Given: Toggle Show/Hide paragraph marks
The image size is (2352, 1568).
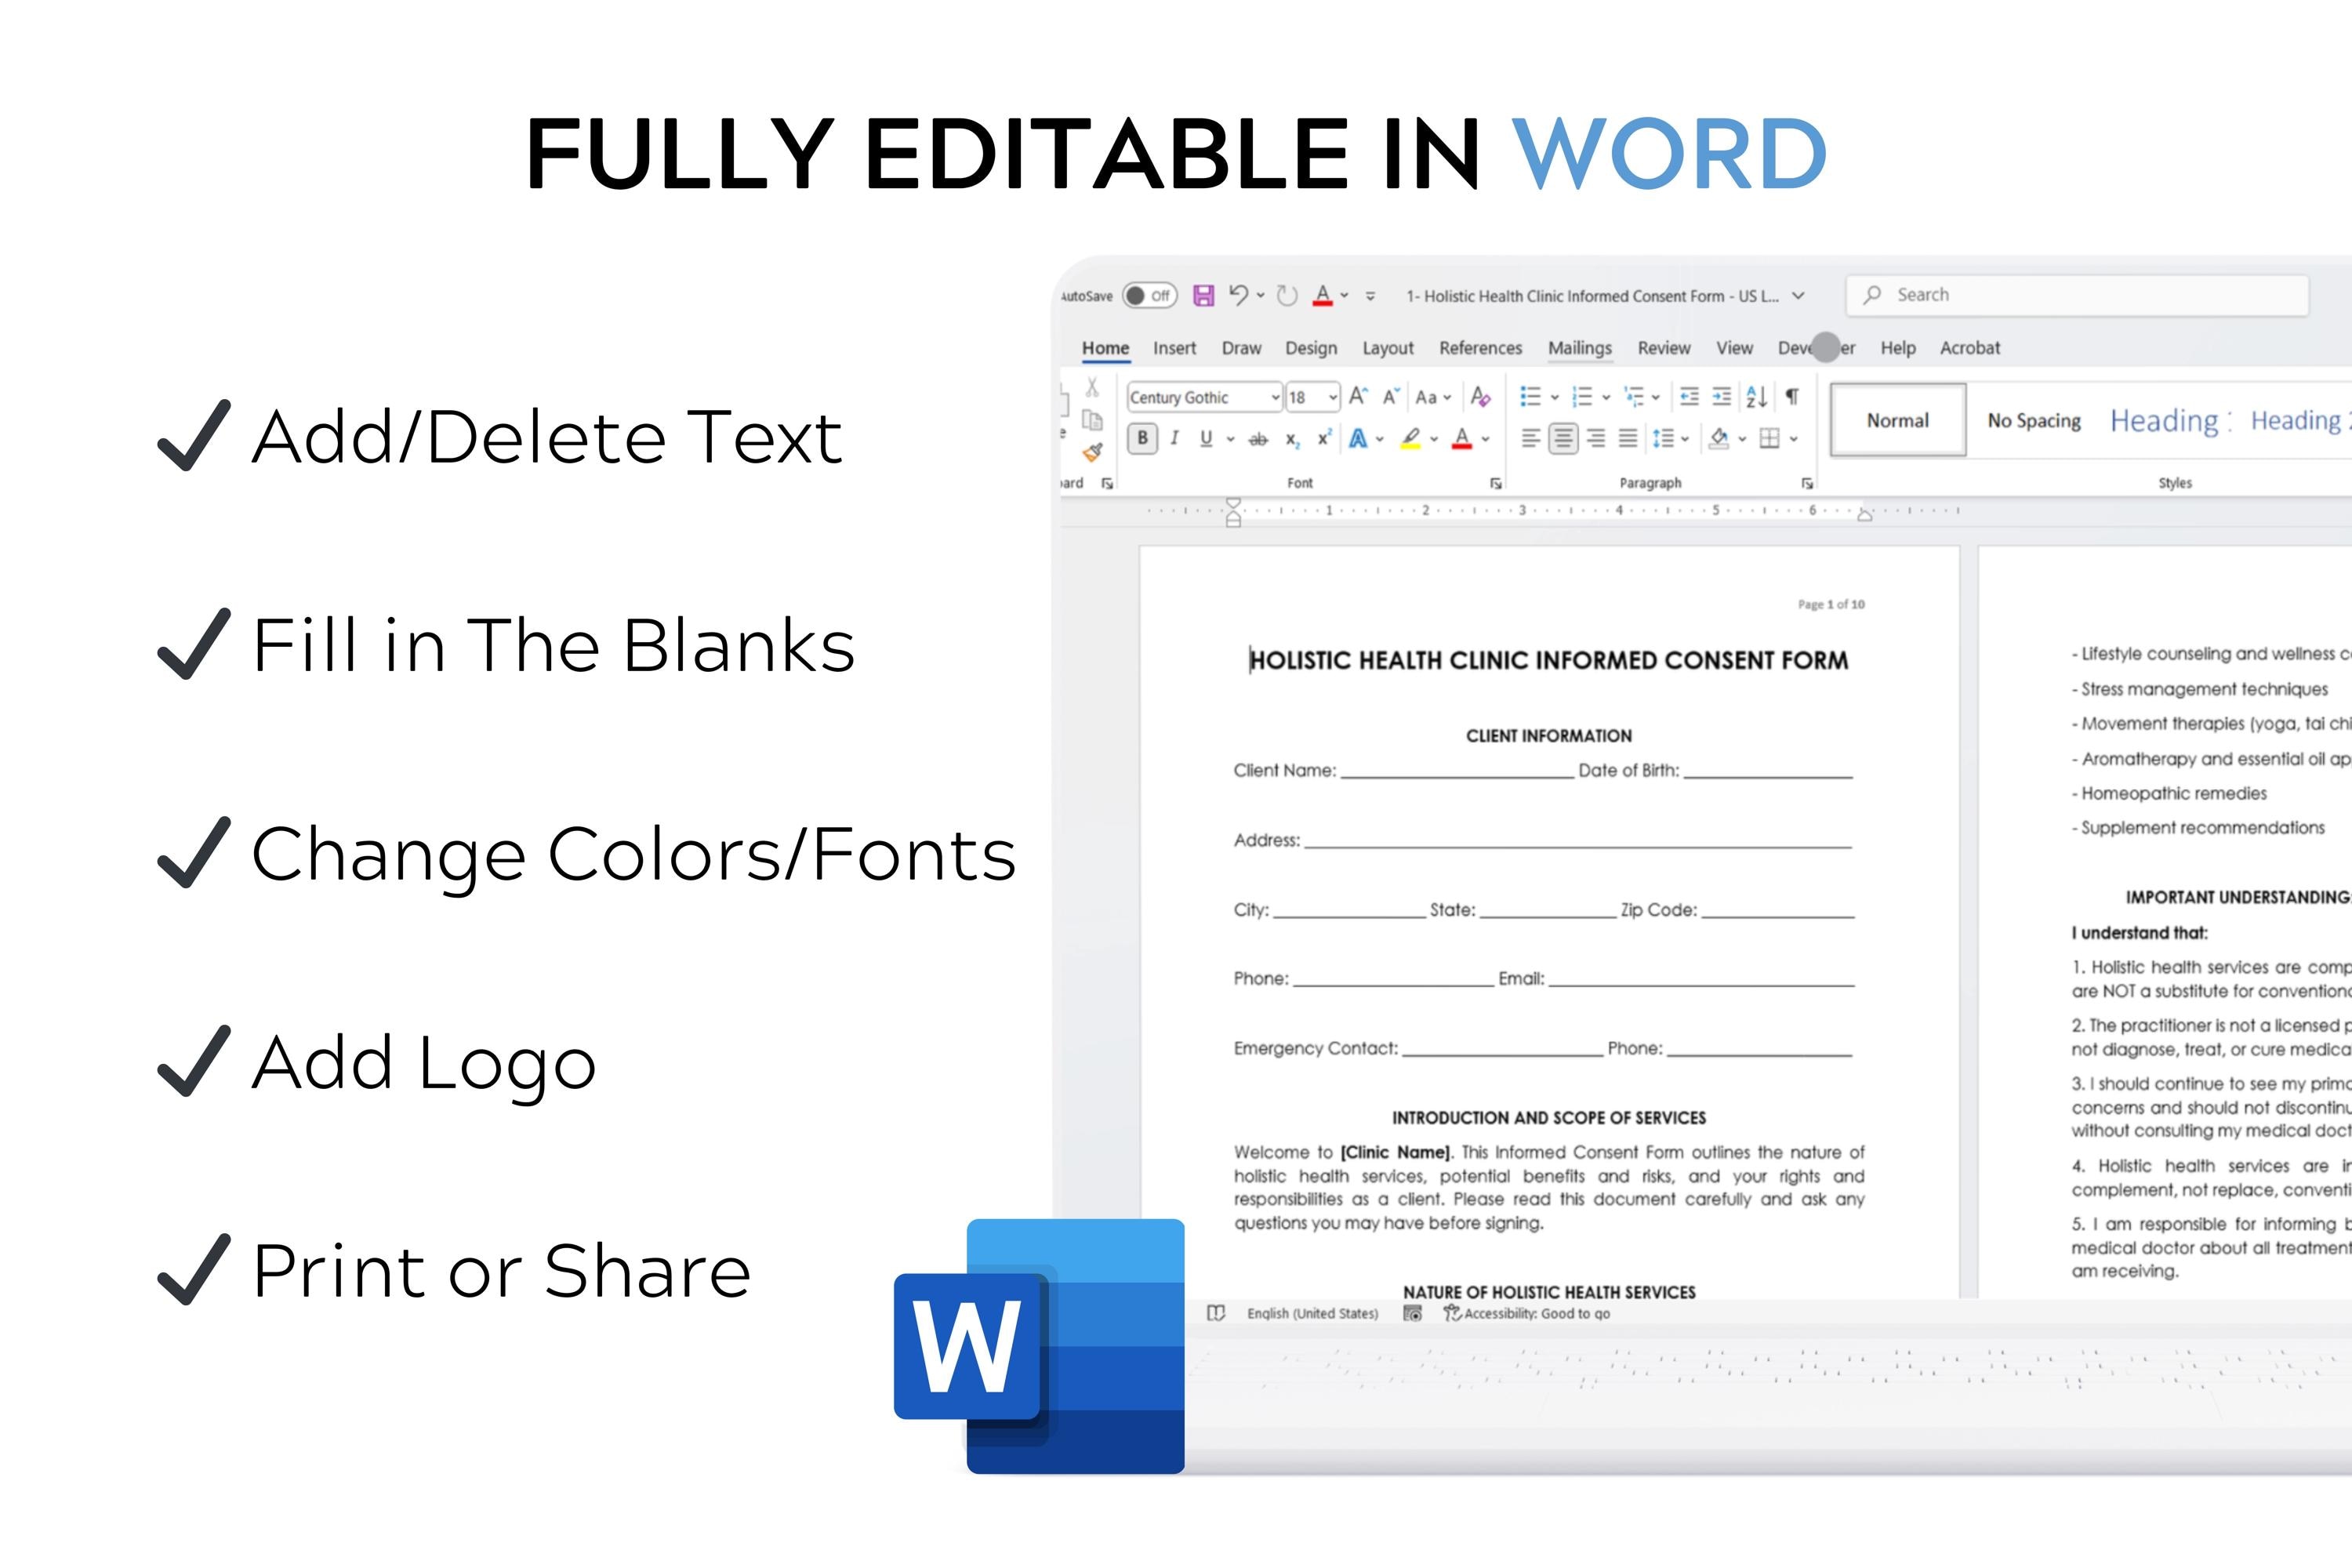Looking at the screenshot, I should (1792, 397).
